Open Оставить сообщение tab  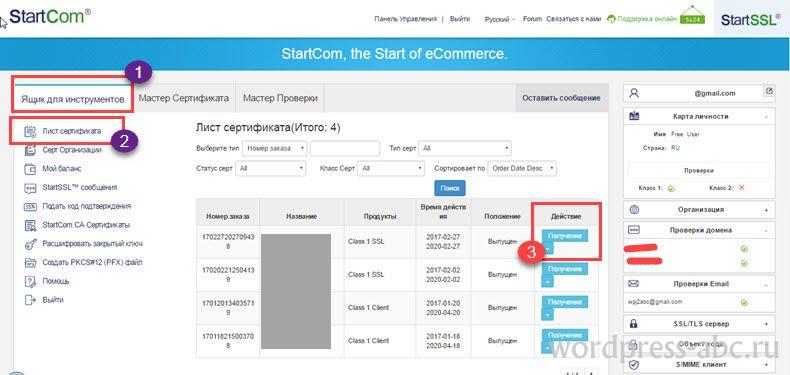pyautogui.click(x=561, y=98)
